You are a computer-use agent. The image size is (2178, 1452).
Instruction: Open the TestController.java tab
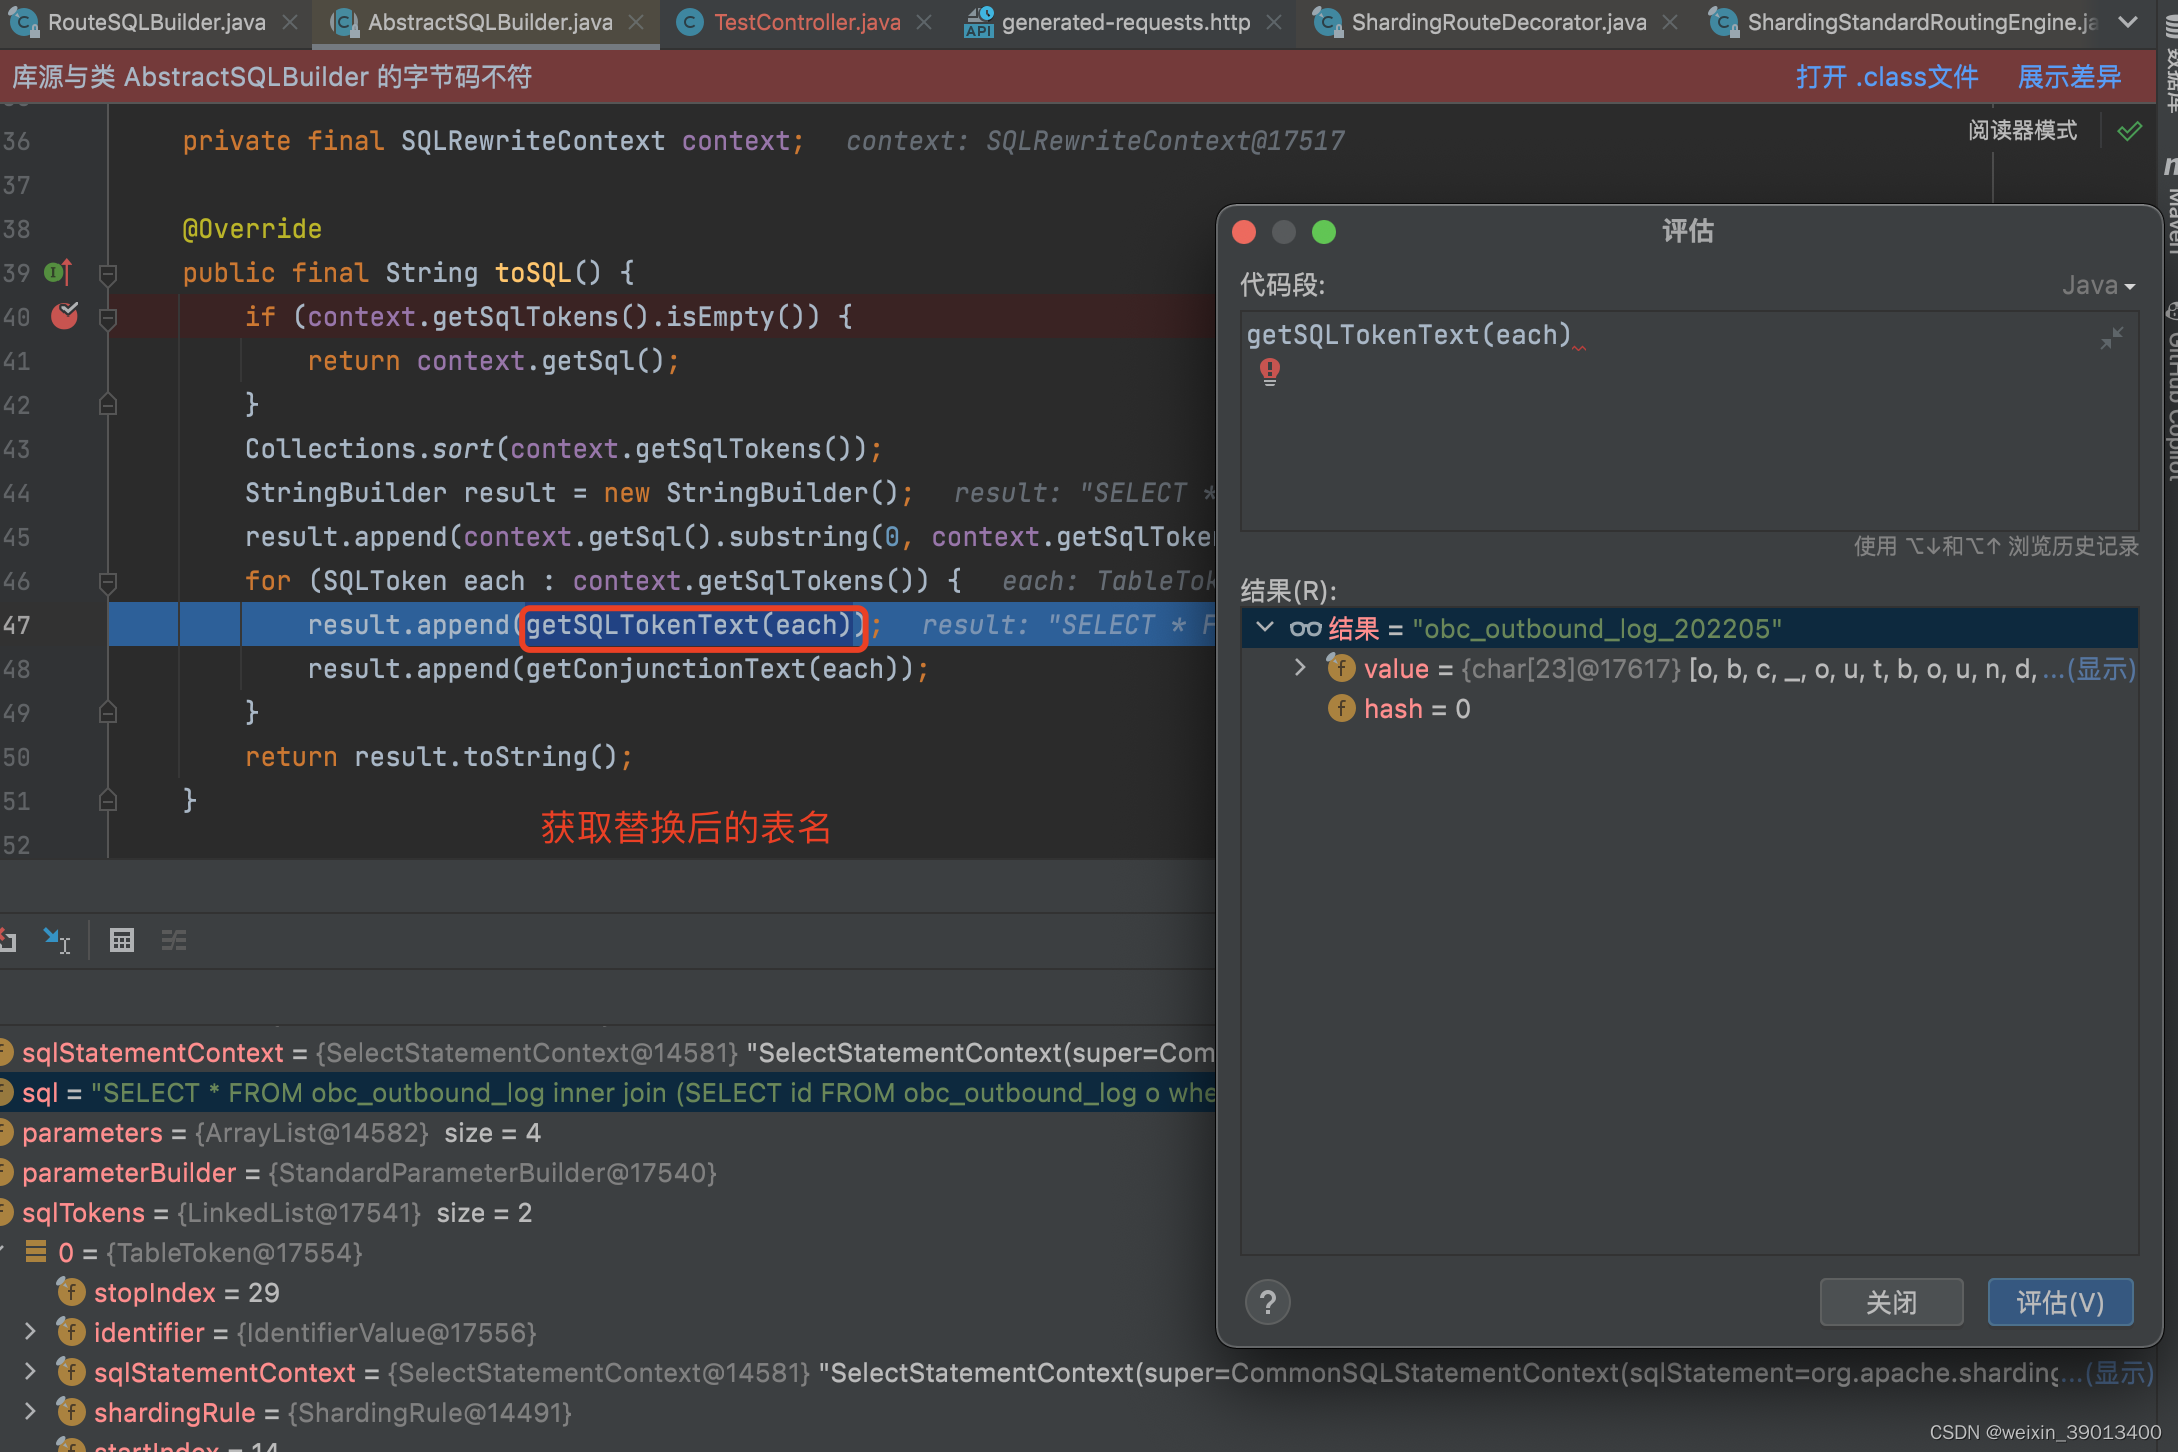807,22
